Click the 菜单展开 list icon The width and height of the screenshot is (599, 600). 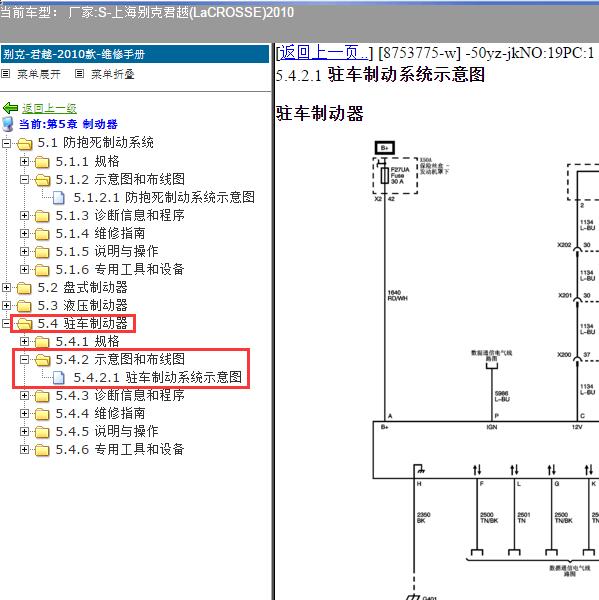click(x=5, y=73)
